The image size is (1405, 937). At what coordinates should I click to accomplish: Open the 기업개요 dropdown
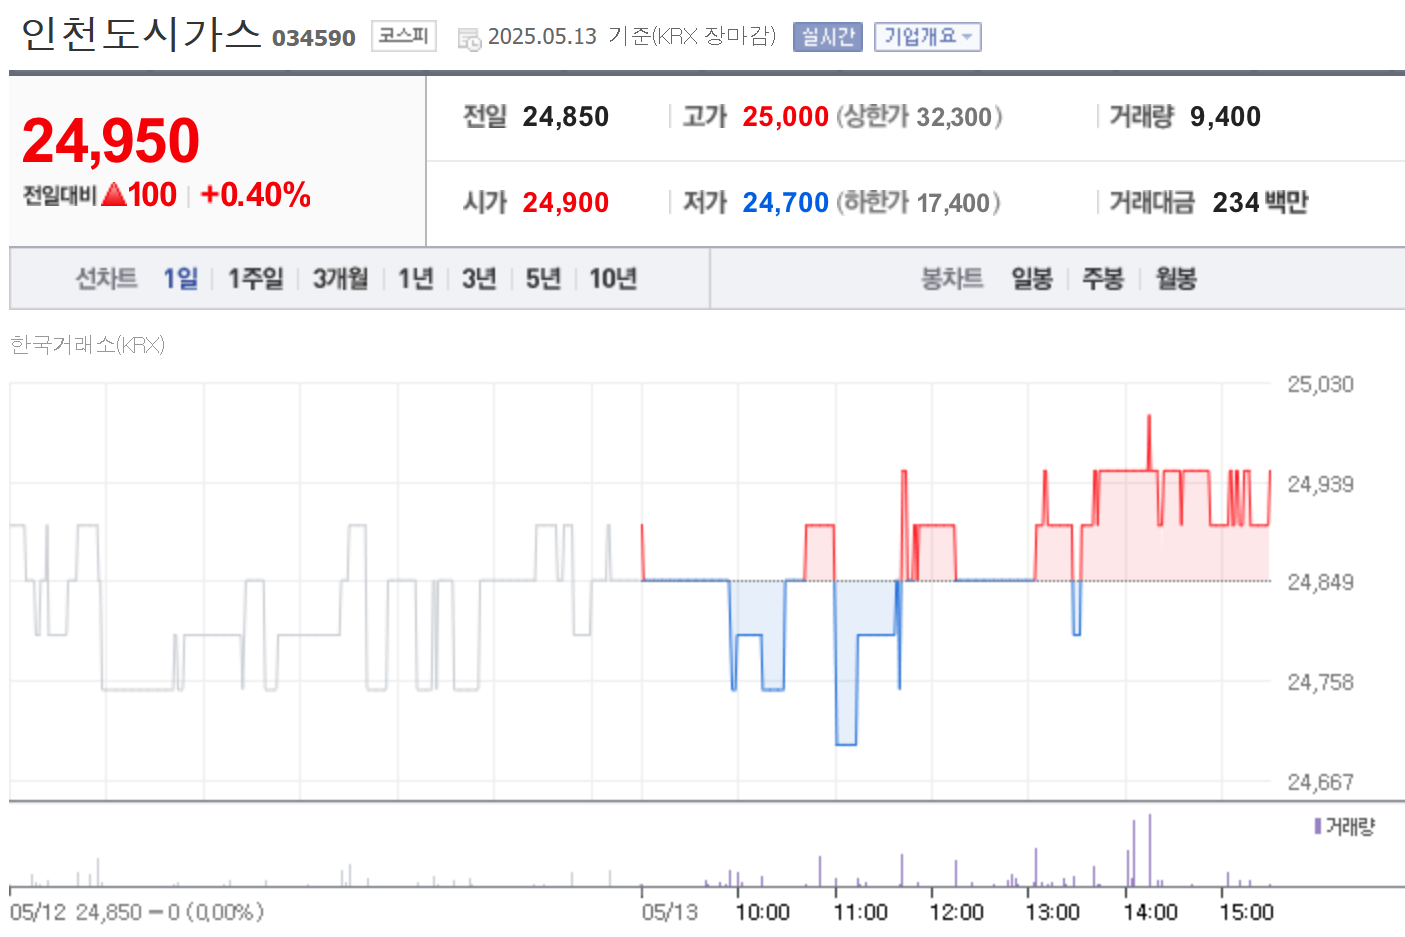[x=927, y=37]
